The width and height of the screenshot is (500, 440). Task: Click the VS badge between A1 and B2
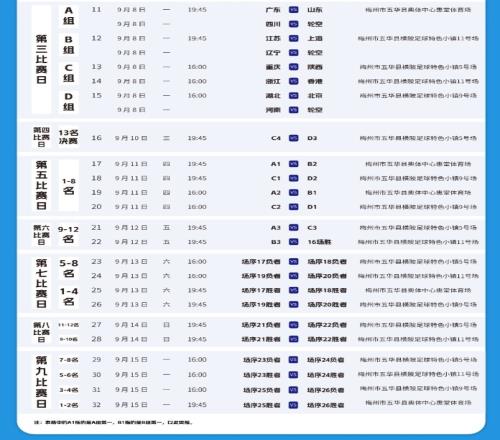coord(293,164)
